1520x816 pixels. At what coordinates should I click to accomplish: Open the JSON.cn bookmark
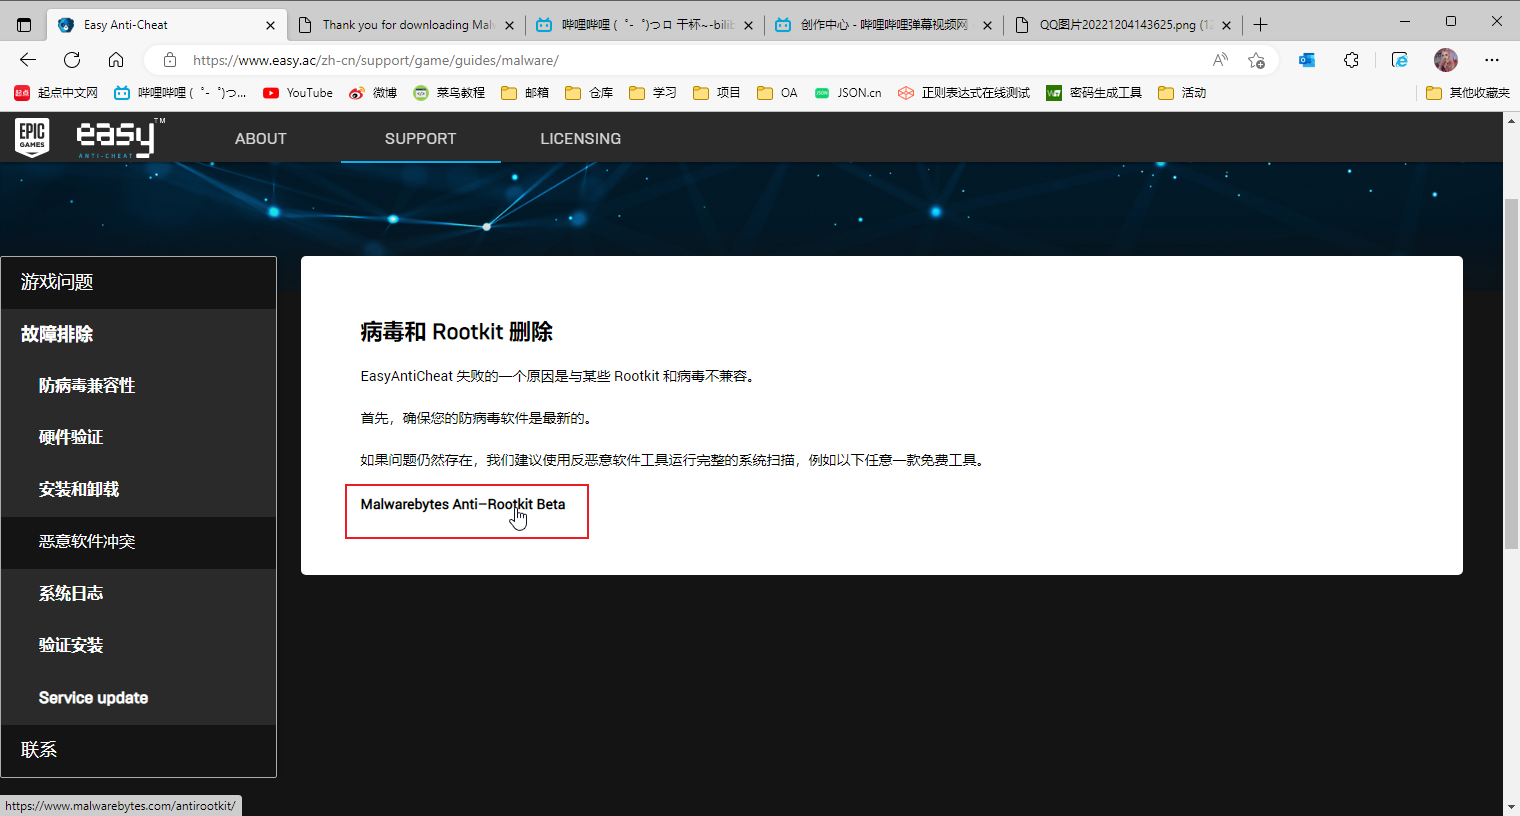[848, 93]
